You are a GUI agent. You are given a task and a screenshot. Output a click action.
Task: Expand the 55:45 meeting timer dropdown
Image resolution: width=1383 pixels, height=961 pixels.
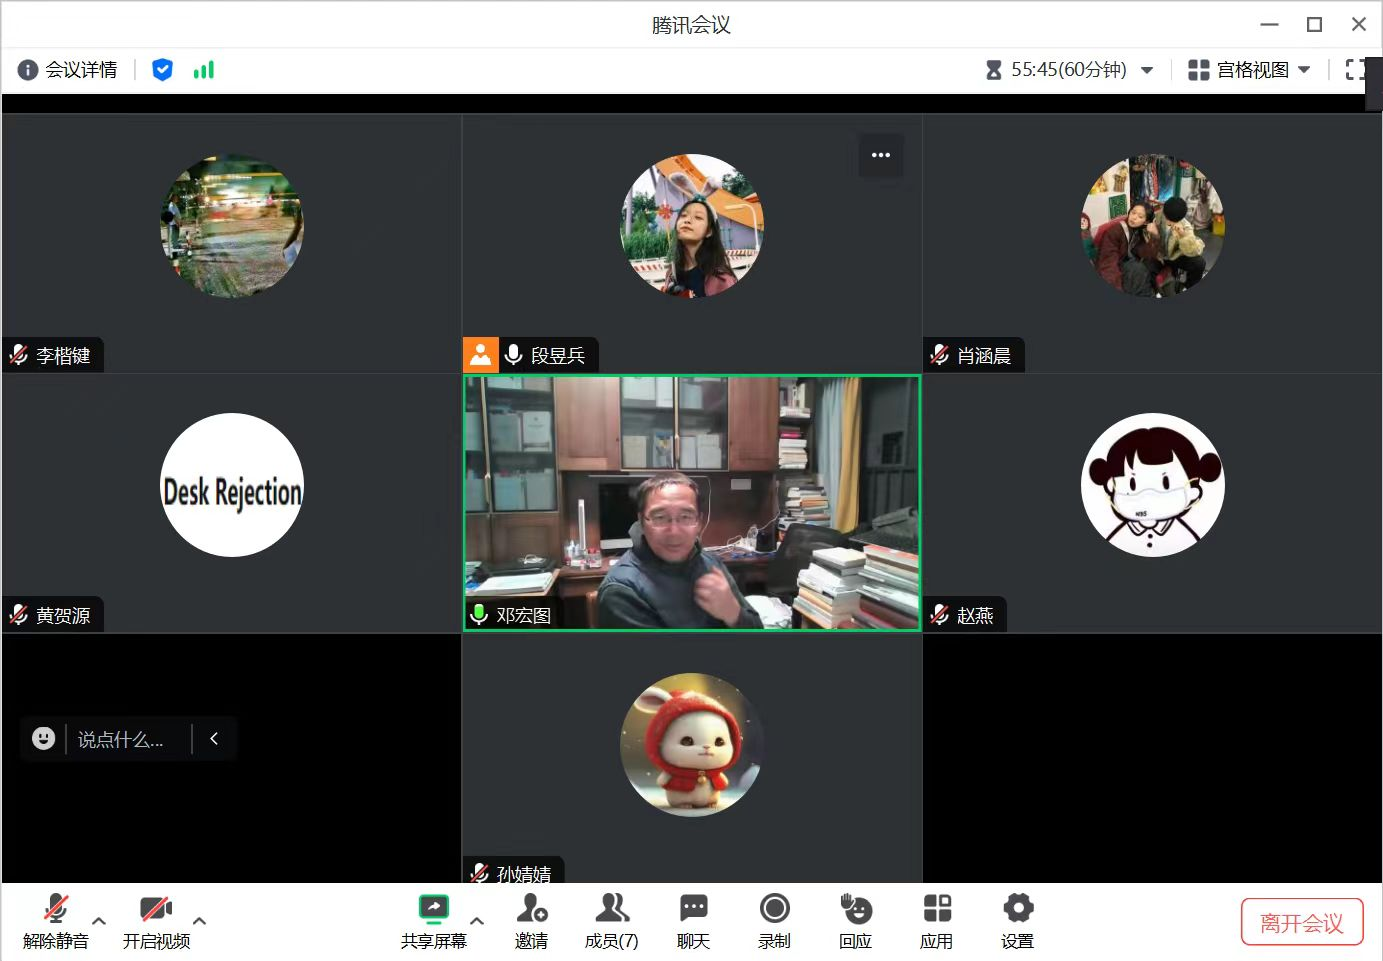pos(1147,70)
